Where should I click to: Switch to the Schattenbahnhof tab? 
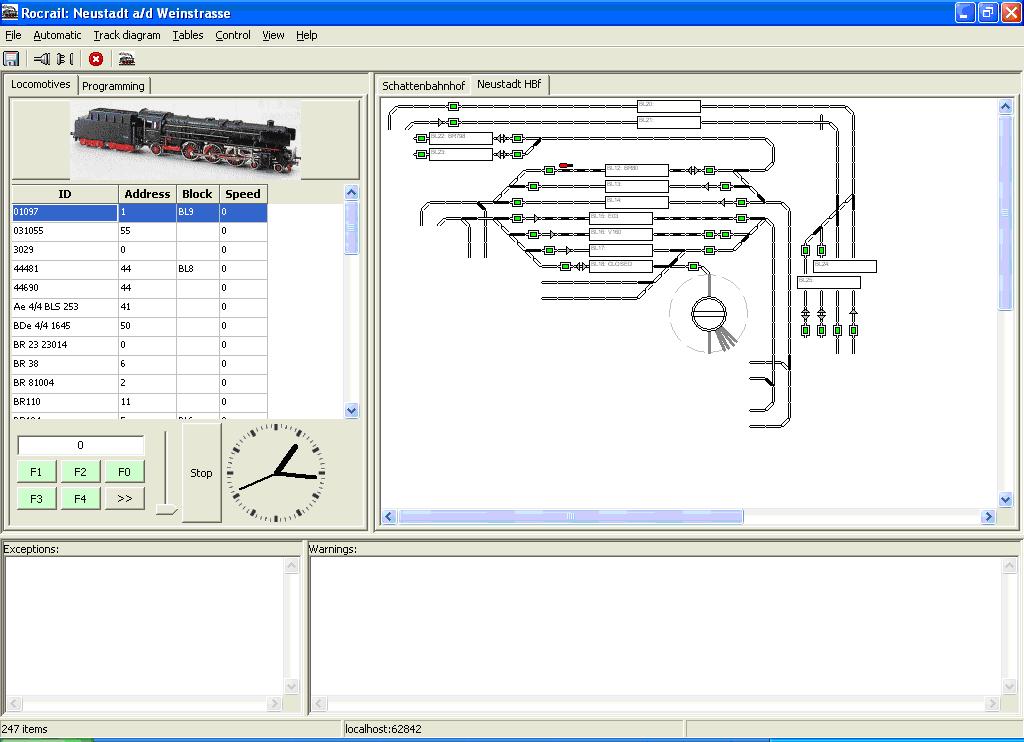tap(423, 86)
